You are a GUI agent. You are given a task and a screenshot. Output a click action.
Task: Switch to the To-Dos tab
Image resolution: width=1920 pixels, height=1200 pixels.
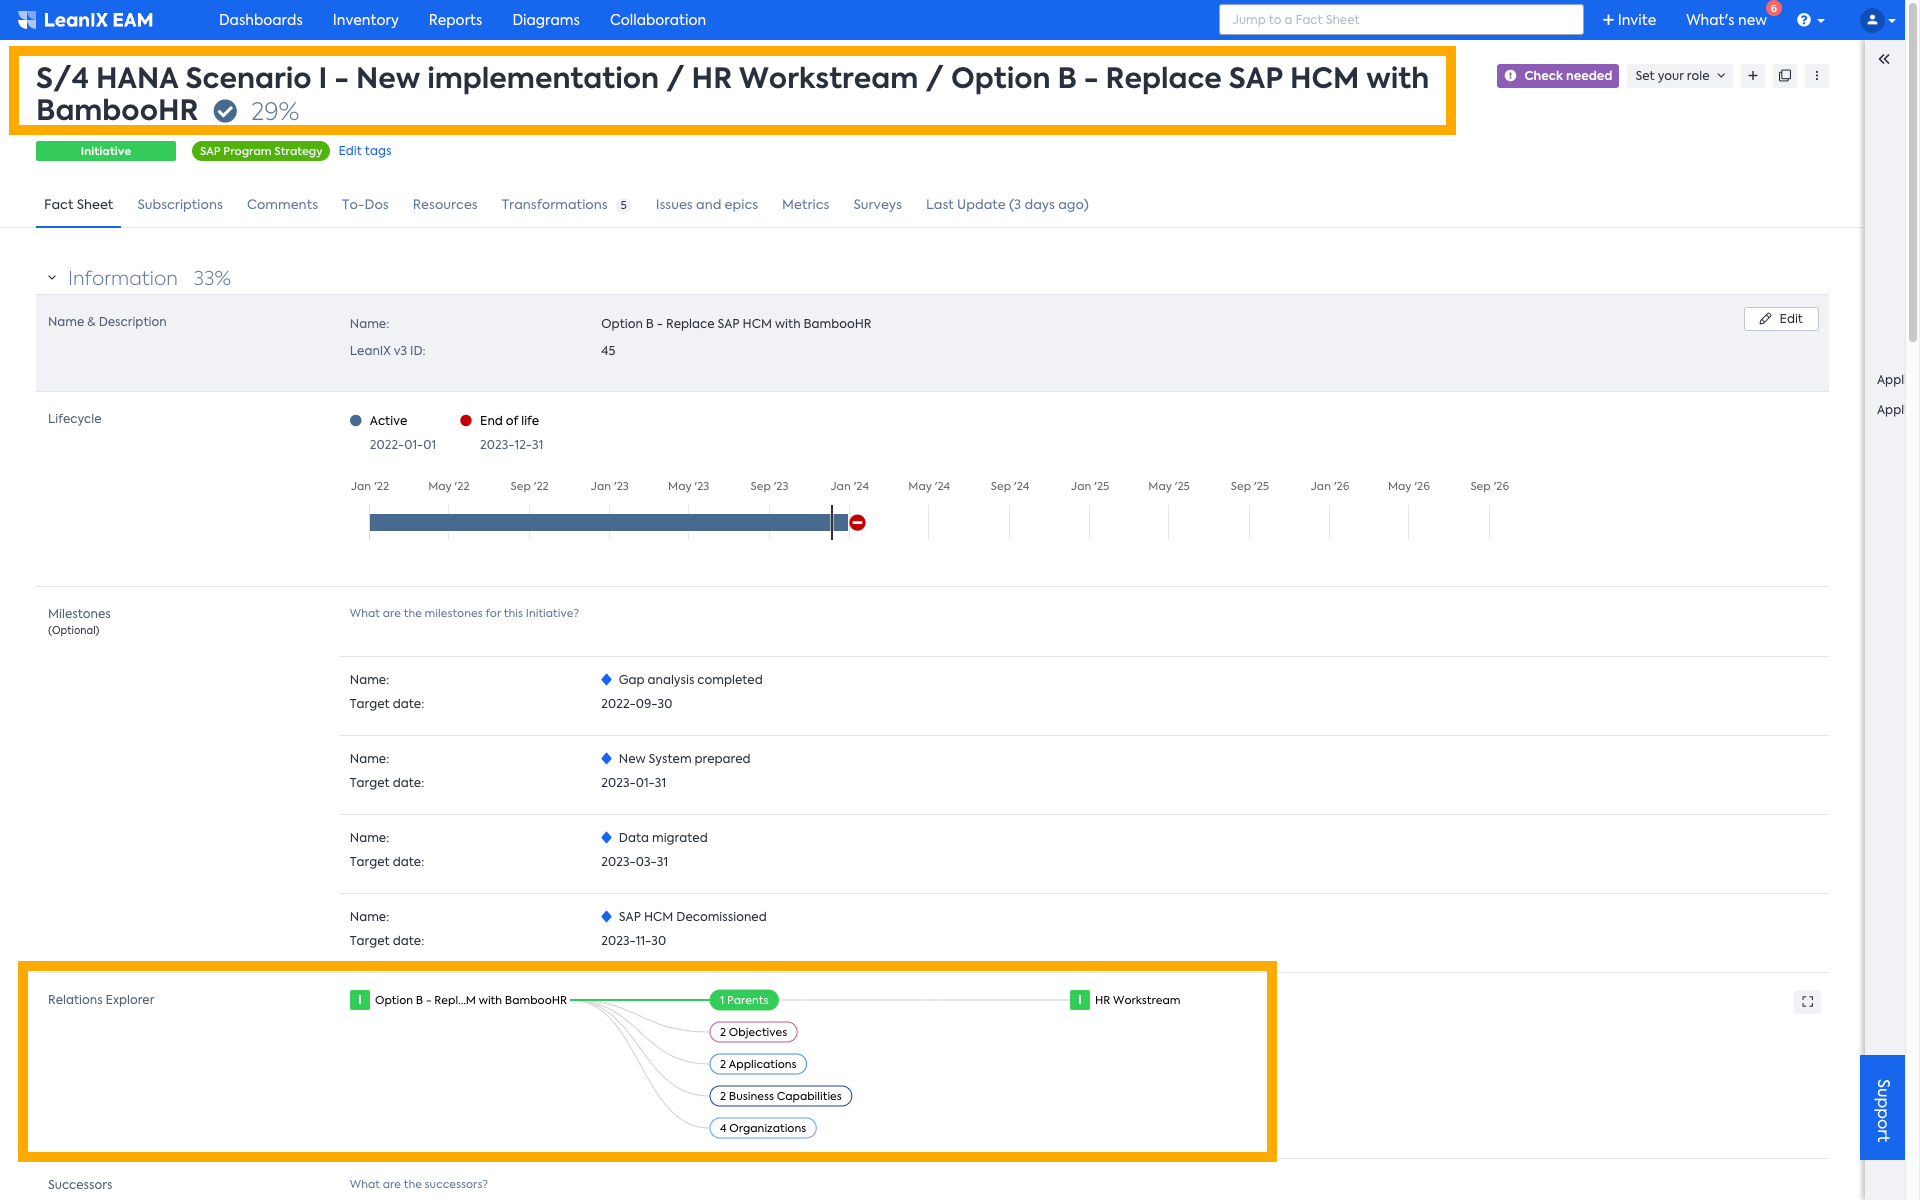click(365, 205)
